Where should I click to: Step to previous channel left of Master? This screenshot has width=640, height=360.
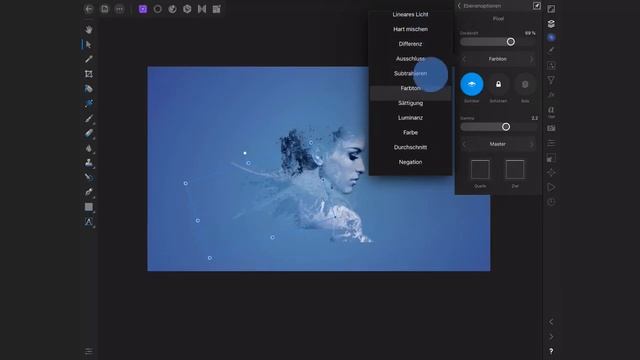[464, 144]
